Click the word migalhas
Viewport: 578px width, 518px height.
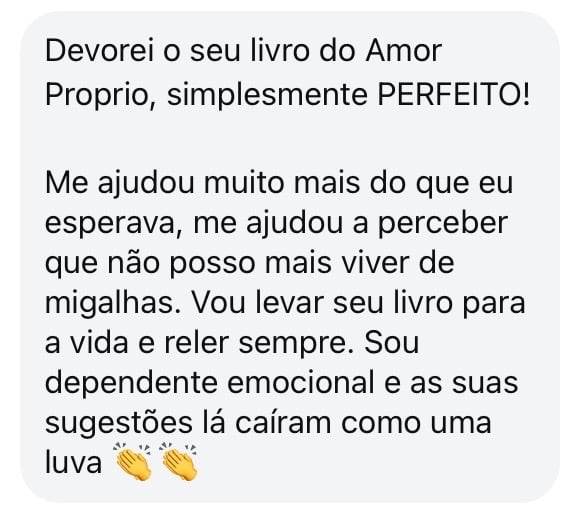coord(114,304)
